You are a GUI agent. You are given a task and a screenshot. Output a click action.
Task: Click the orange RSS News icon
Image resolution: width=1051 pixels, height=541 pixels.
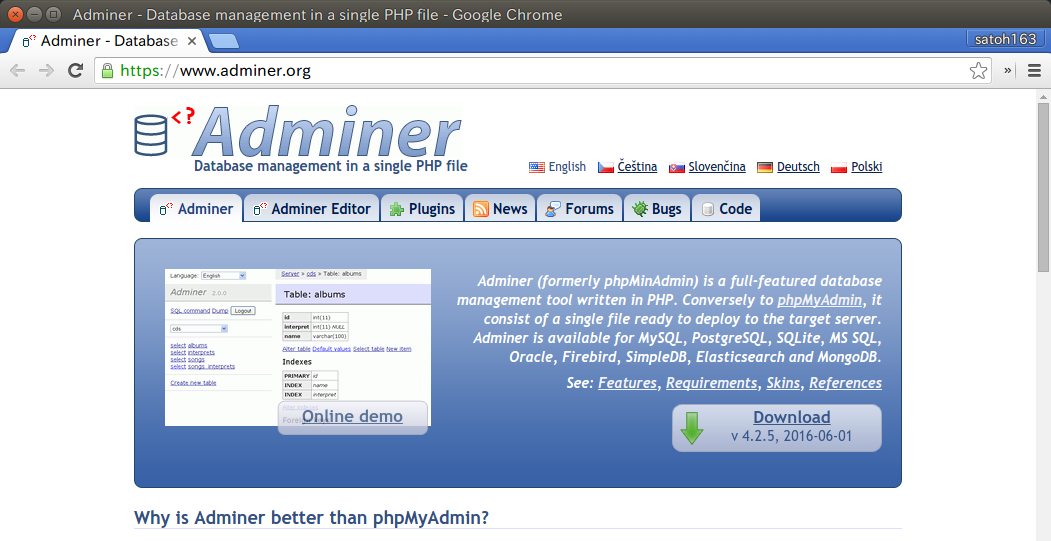[x=481, y=209]
